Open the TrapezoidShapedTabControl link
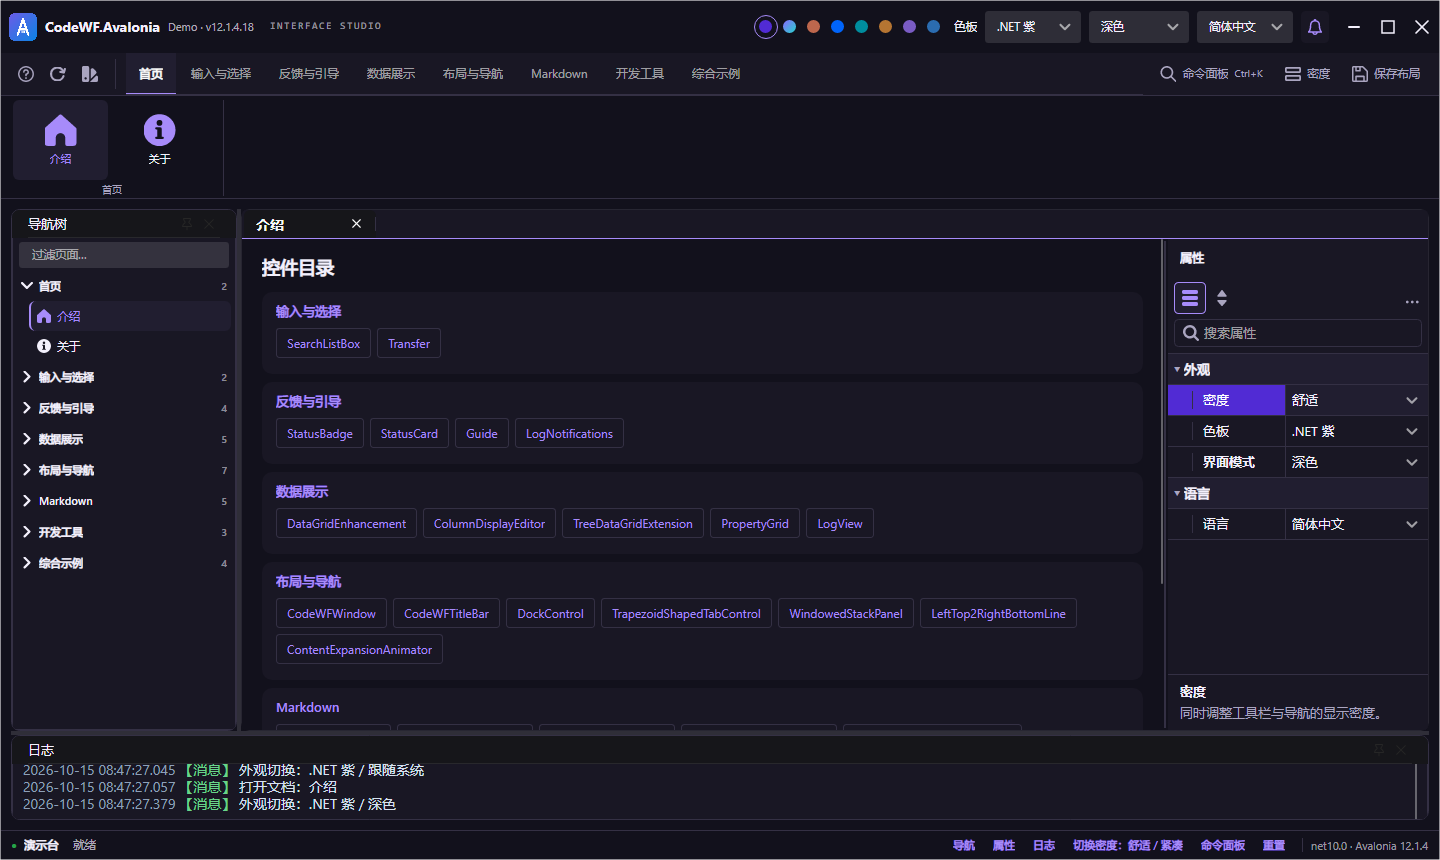The width and height of the screenshot is (1440, 860). [x=686, y=613]
